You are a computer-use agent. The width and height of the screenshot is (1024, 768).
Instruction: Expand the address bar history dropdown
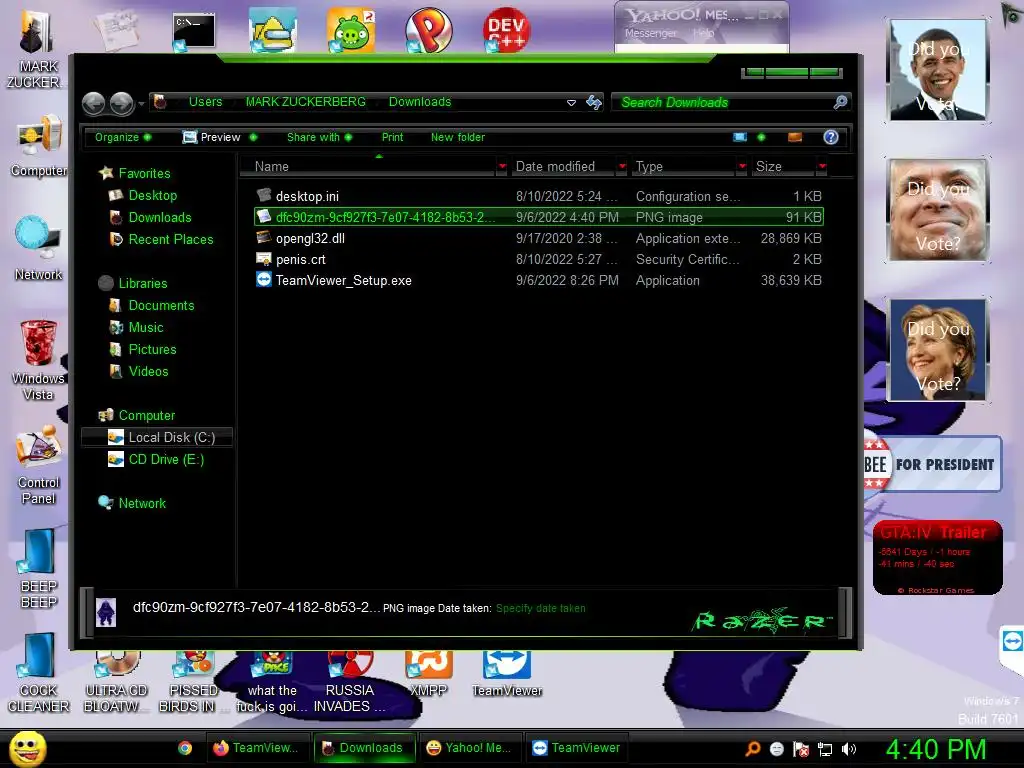(571, 103)
